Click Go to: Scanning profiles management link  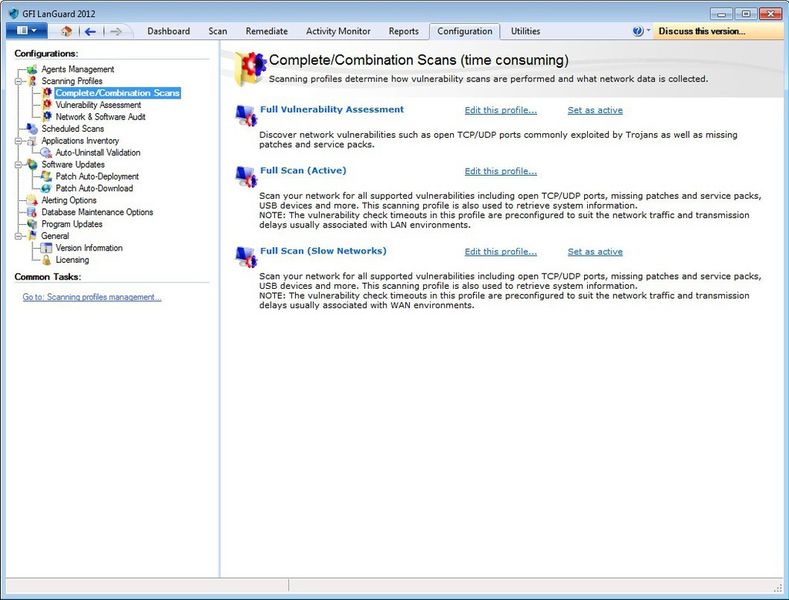tap(92, 297)
